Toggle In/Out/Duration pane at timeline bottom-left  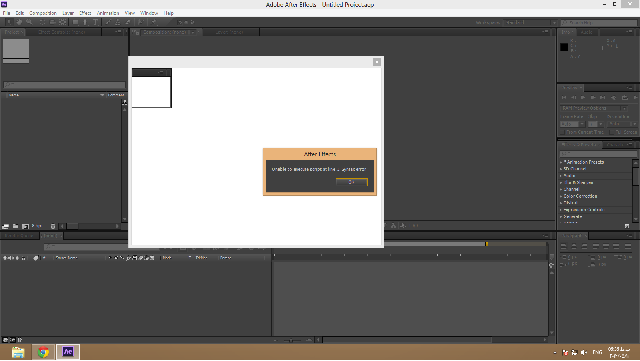(x=20, y=340)
